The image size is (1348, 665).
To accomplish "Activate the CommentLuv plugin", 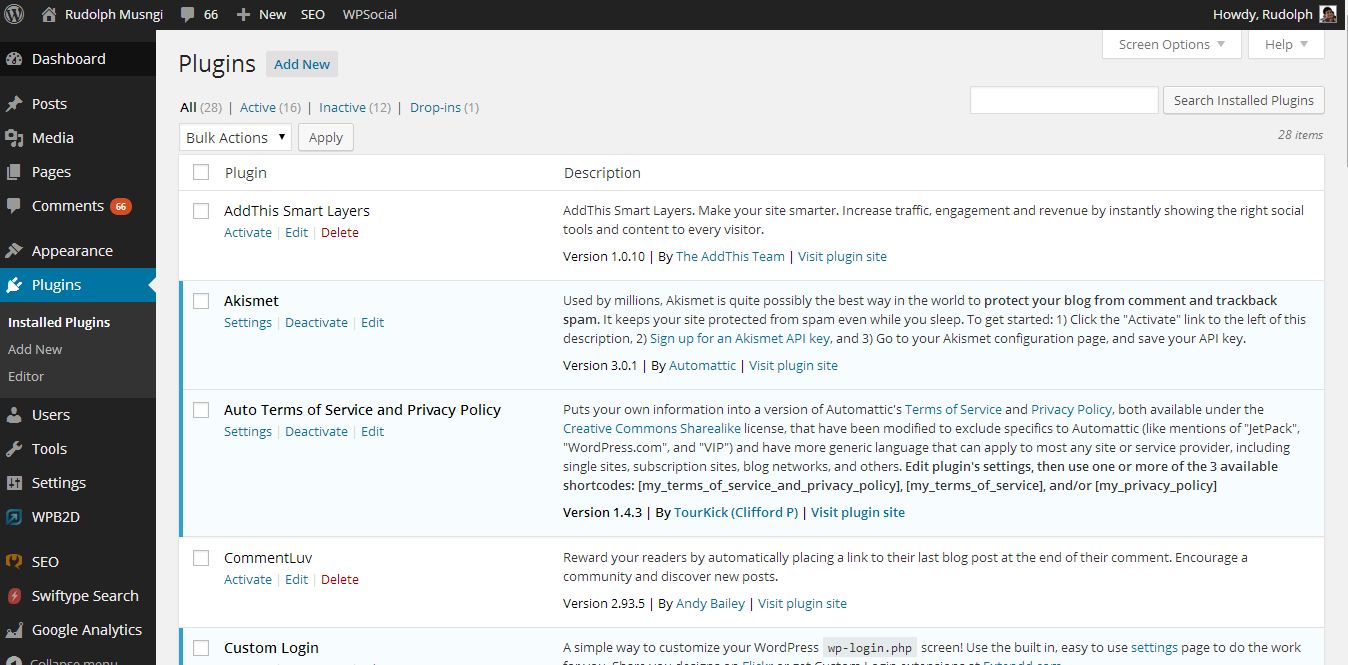I will (x=248, y=579).
